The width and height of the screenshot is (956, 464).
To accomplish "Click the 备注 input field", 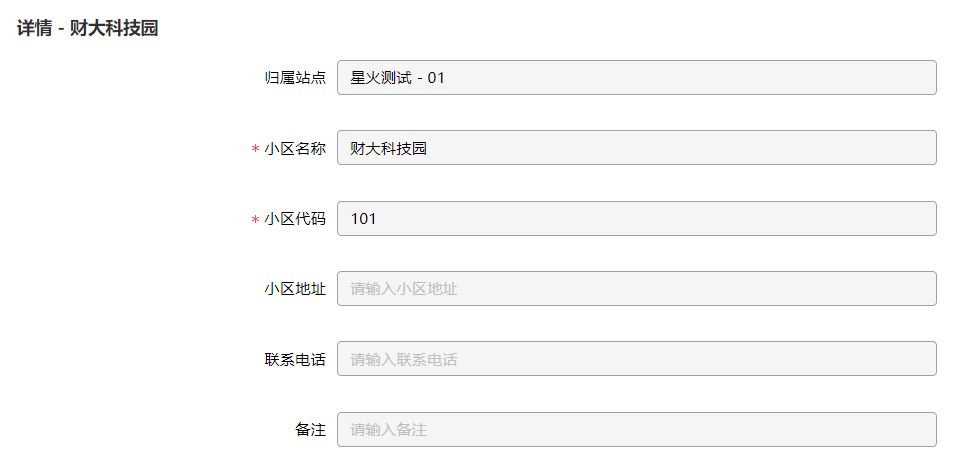I will coord(637,429).
